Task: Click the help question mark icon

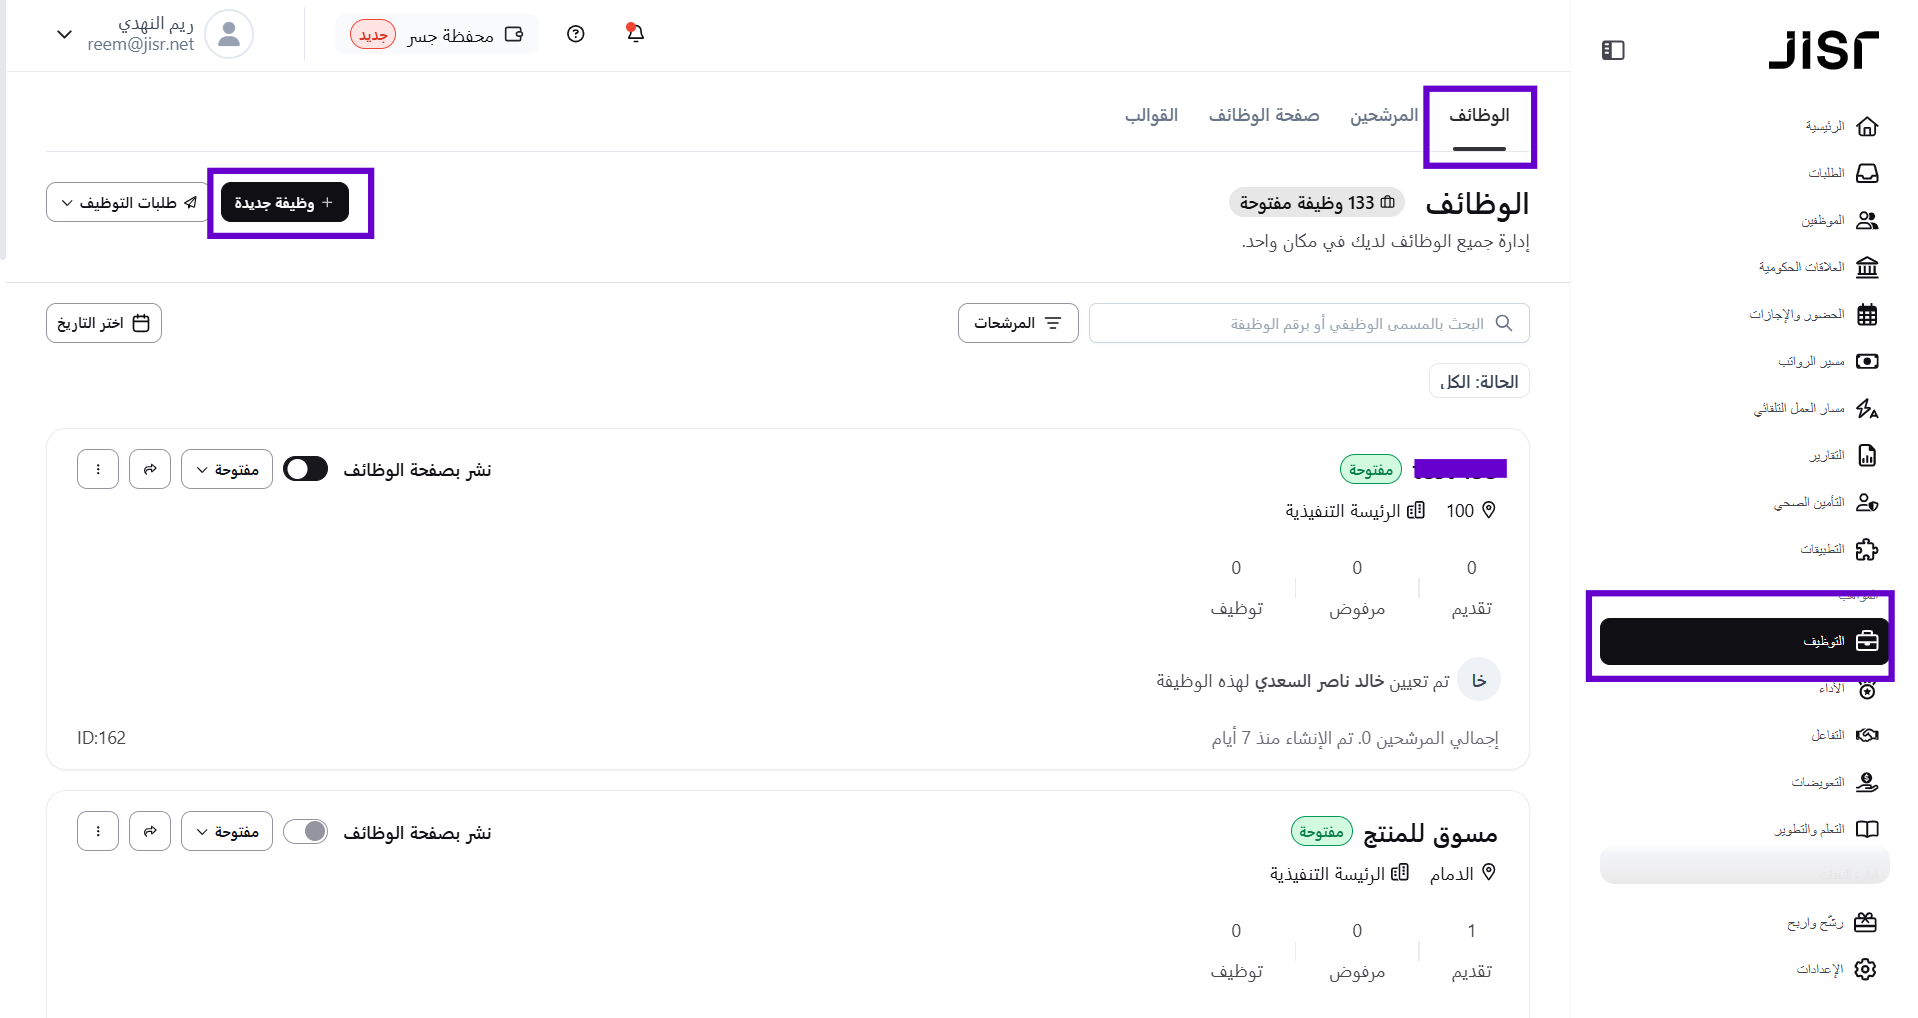Action: click(x=575, y=34)
